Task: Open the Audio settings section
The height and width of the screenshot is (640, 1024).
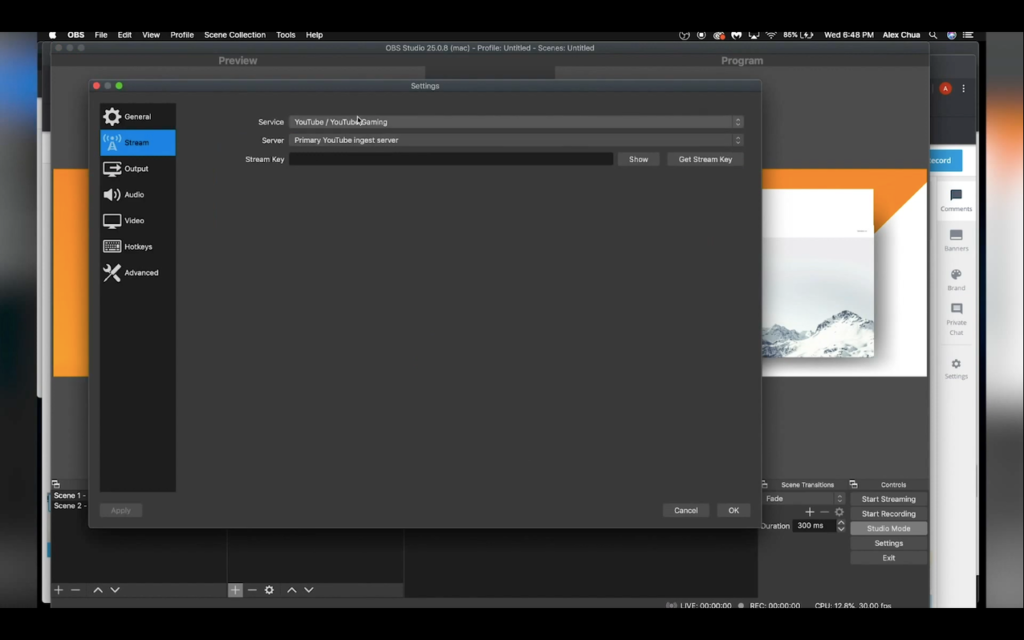Action: (138, 195)
